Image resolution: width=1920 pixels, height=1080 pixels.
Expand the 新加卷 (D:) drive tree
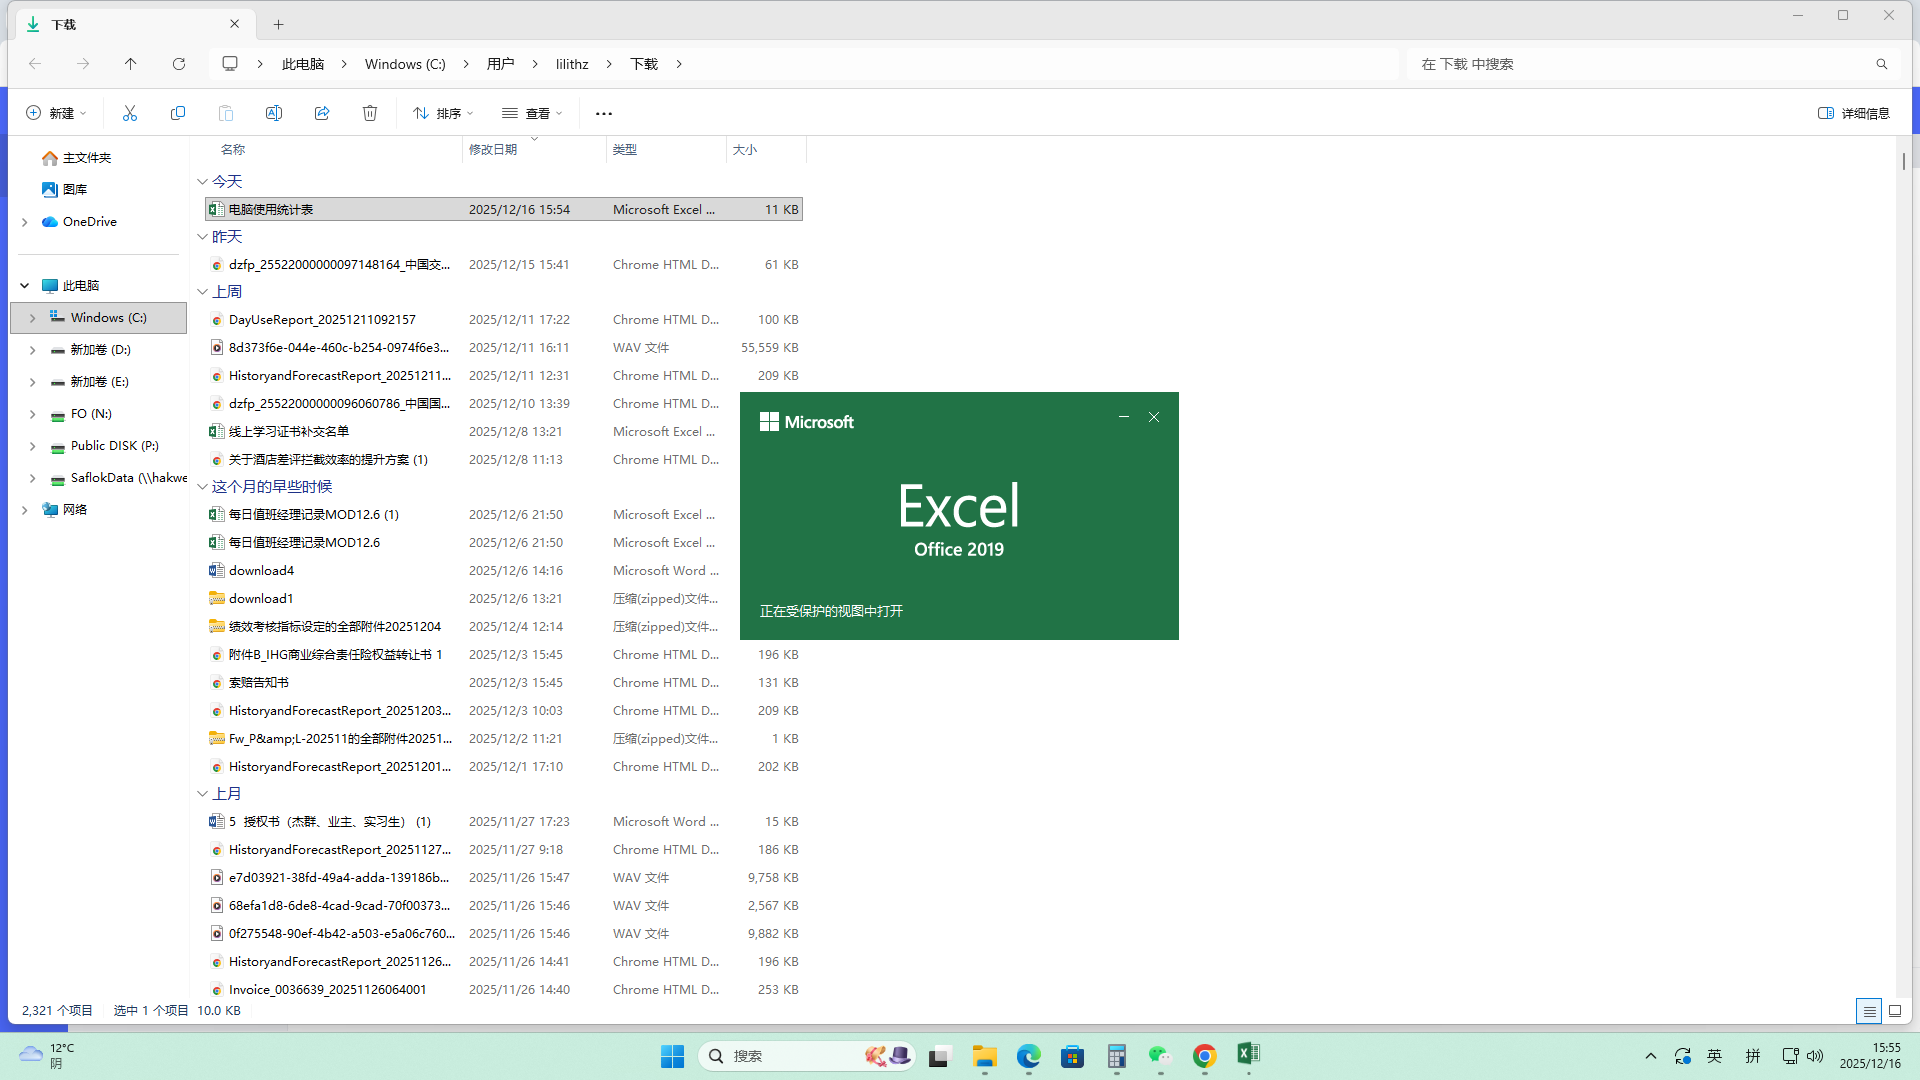click(x=33, y=350)
